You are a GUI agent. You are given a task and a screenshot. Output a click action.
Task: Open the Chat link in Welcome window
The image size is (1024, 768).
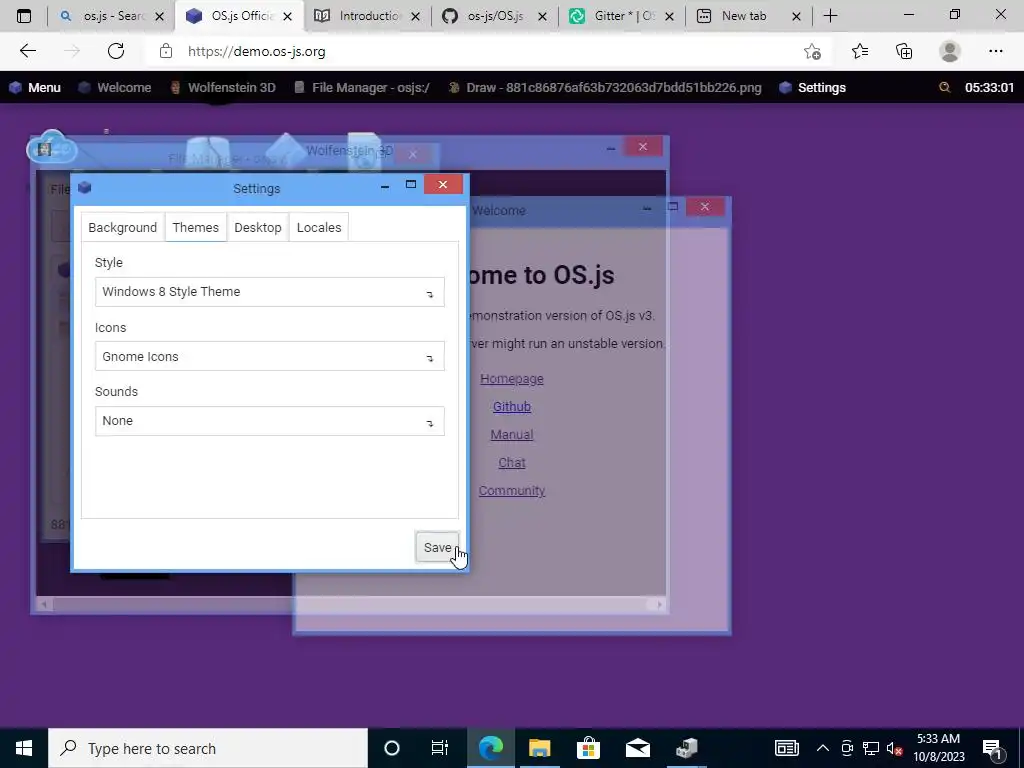click(512, 463)
